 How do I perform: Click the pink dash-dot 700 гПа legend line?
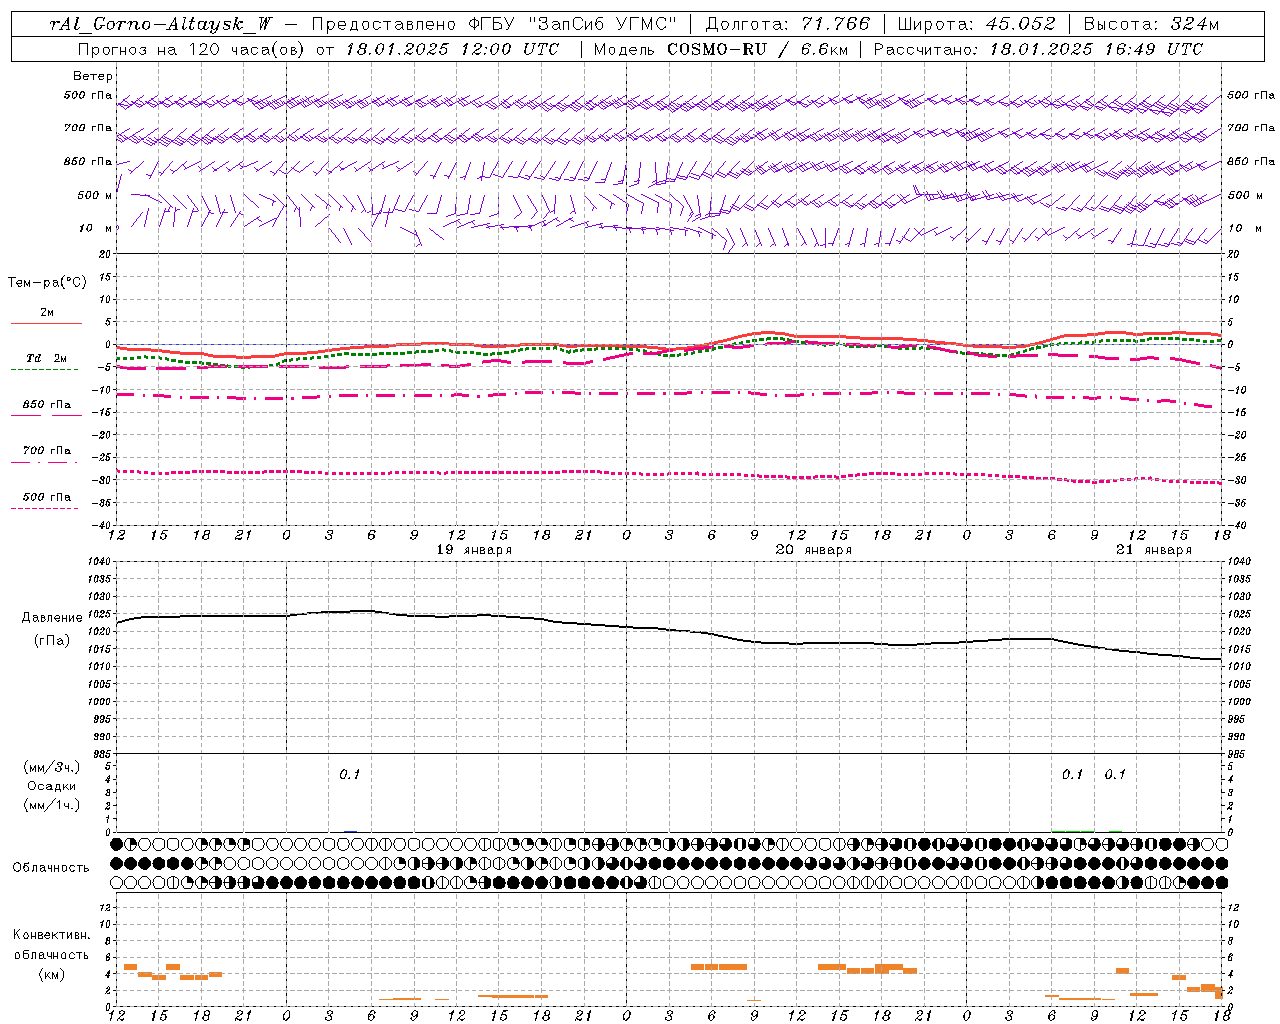pyautogui.click(x=44, y=462)
